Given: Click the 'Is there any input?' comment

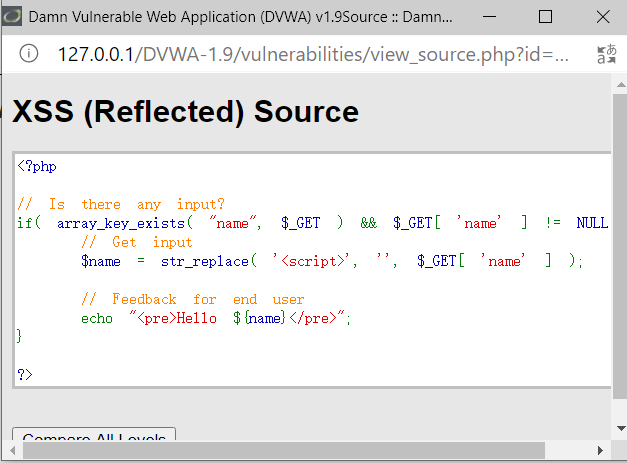Looking at the screenshot, I should tap(121, 204).
